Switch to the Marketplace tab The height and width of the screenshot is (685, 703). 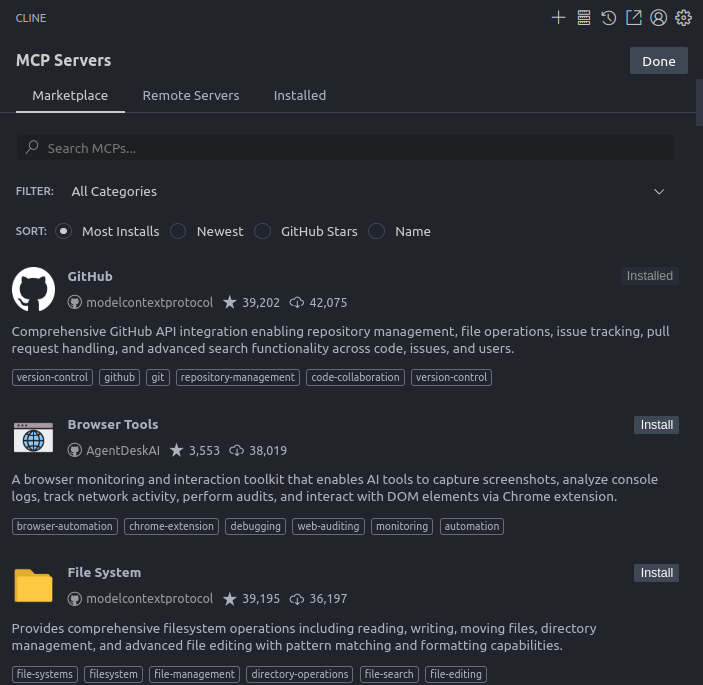point(70,95)
